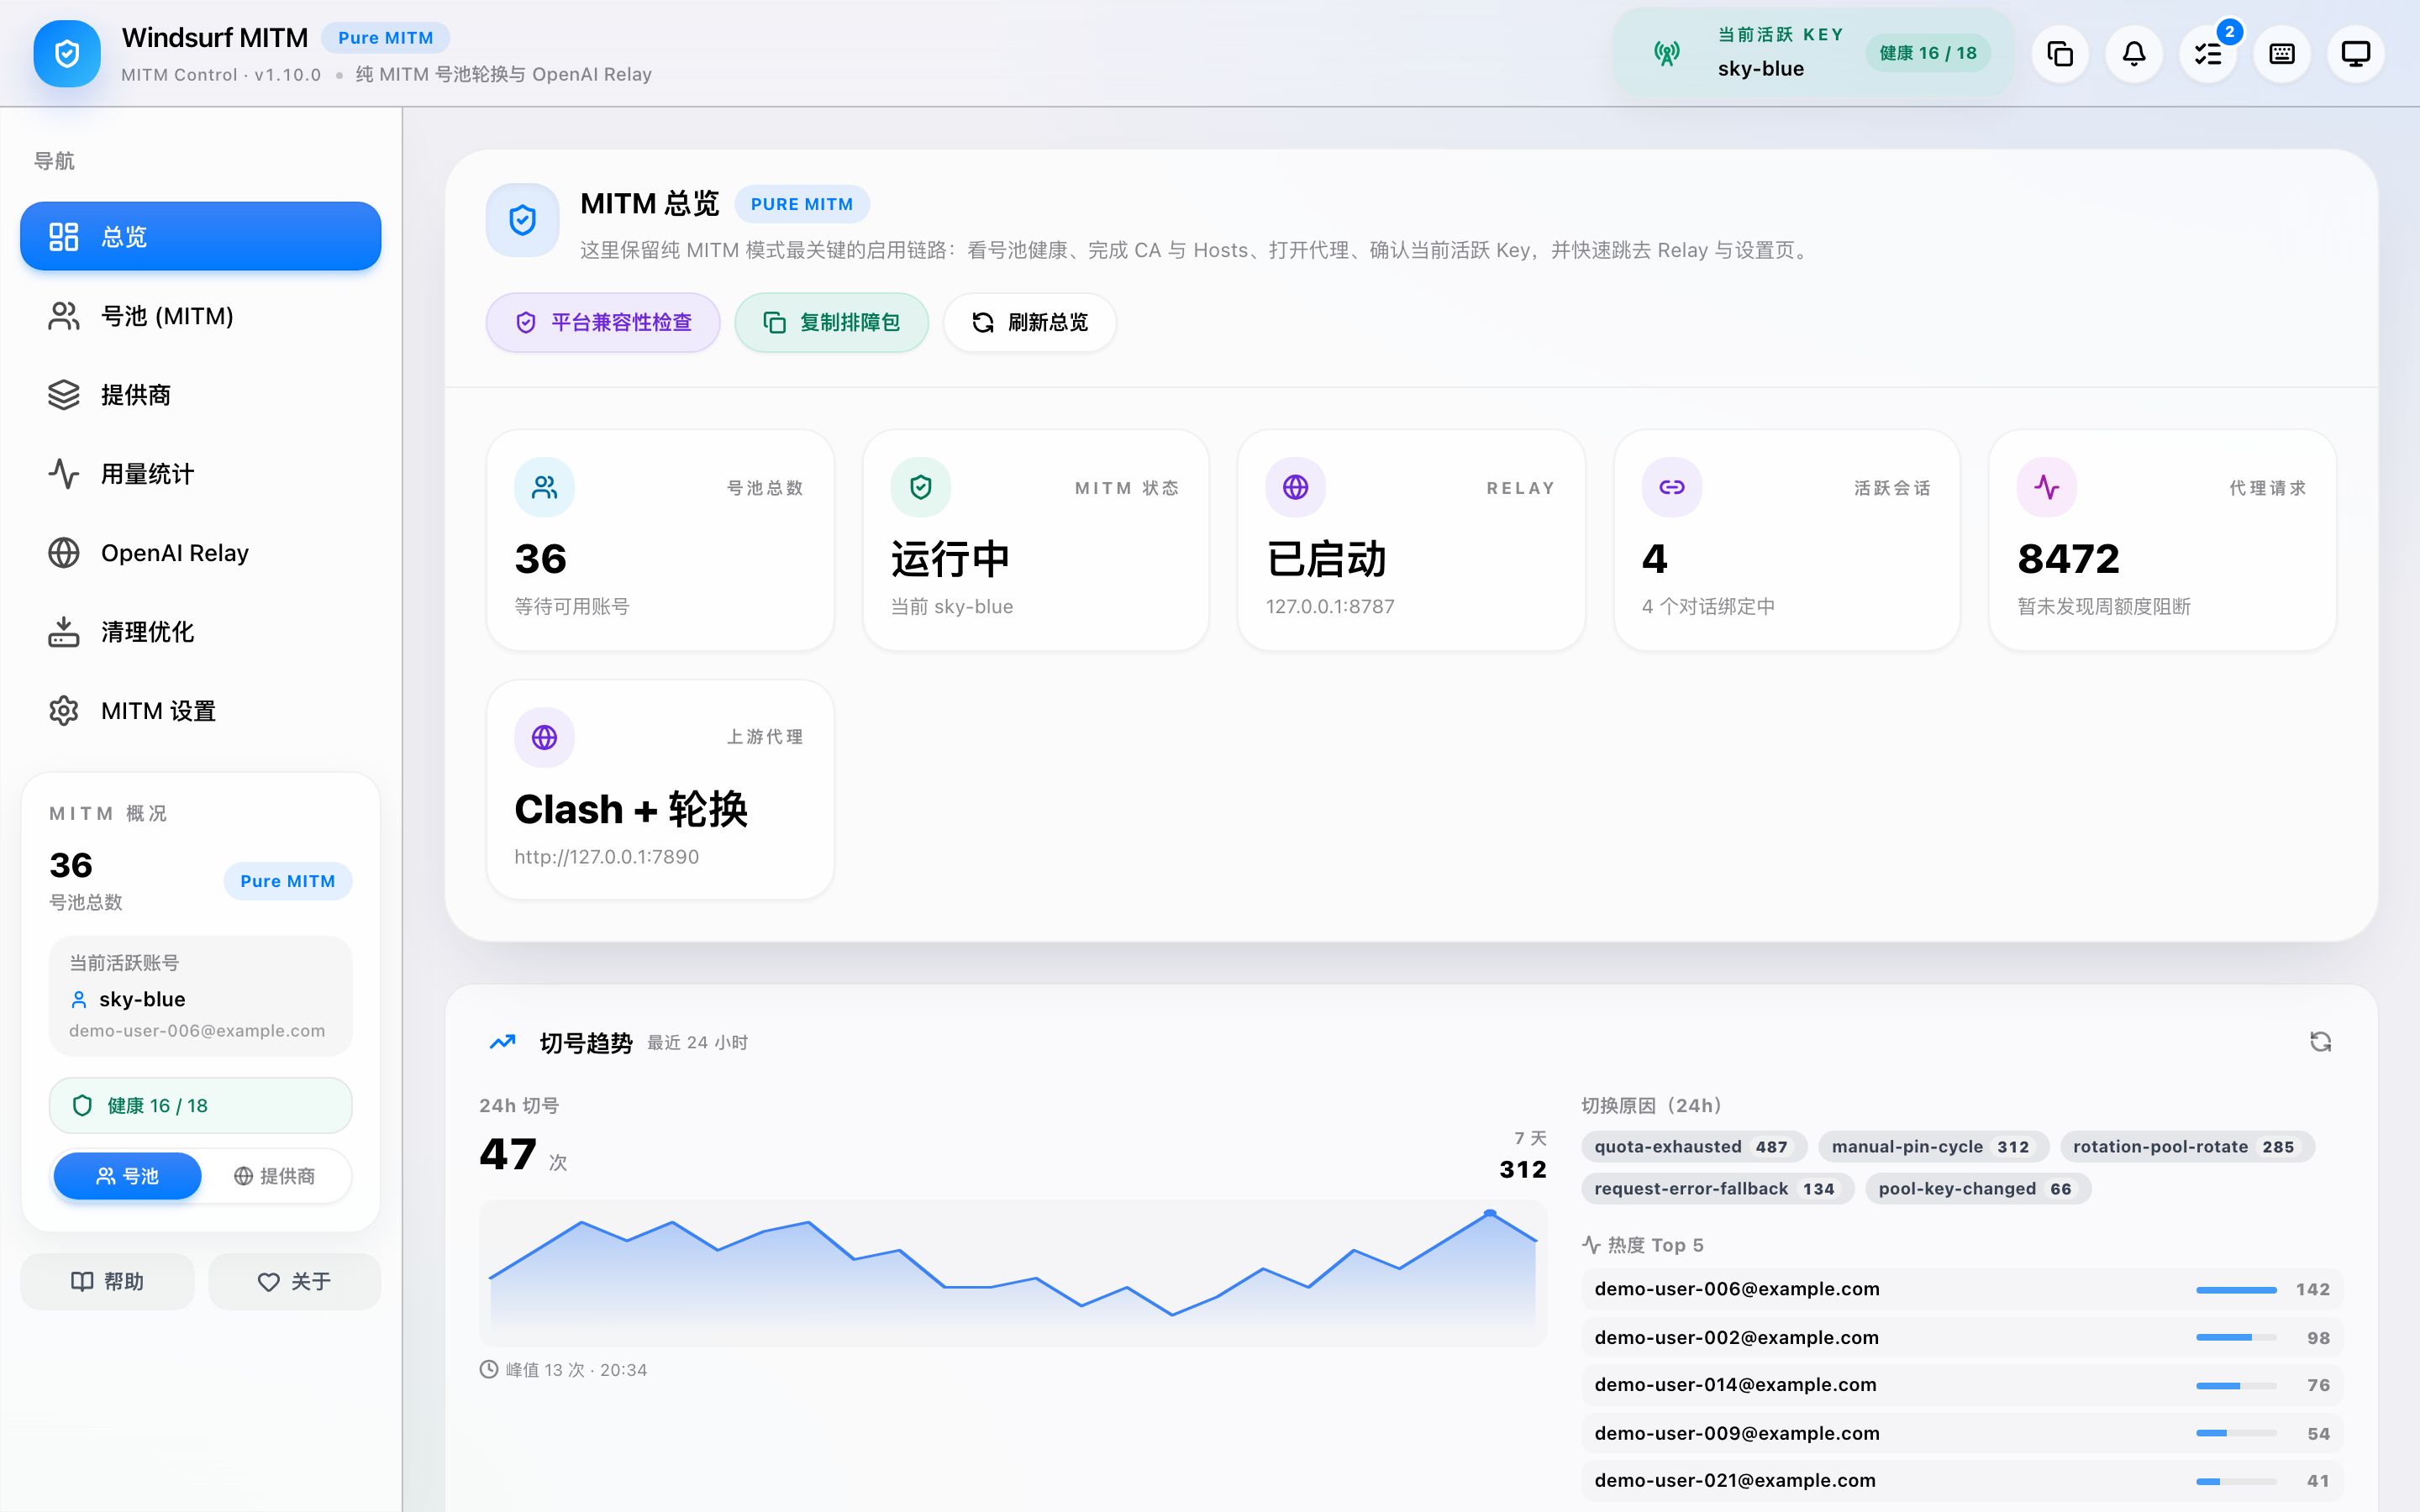Switch to the 提供商 segment toggle
The height and width of the screenshot is (1512, 2420).
point(274,1176)
